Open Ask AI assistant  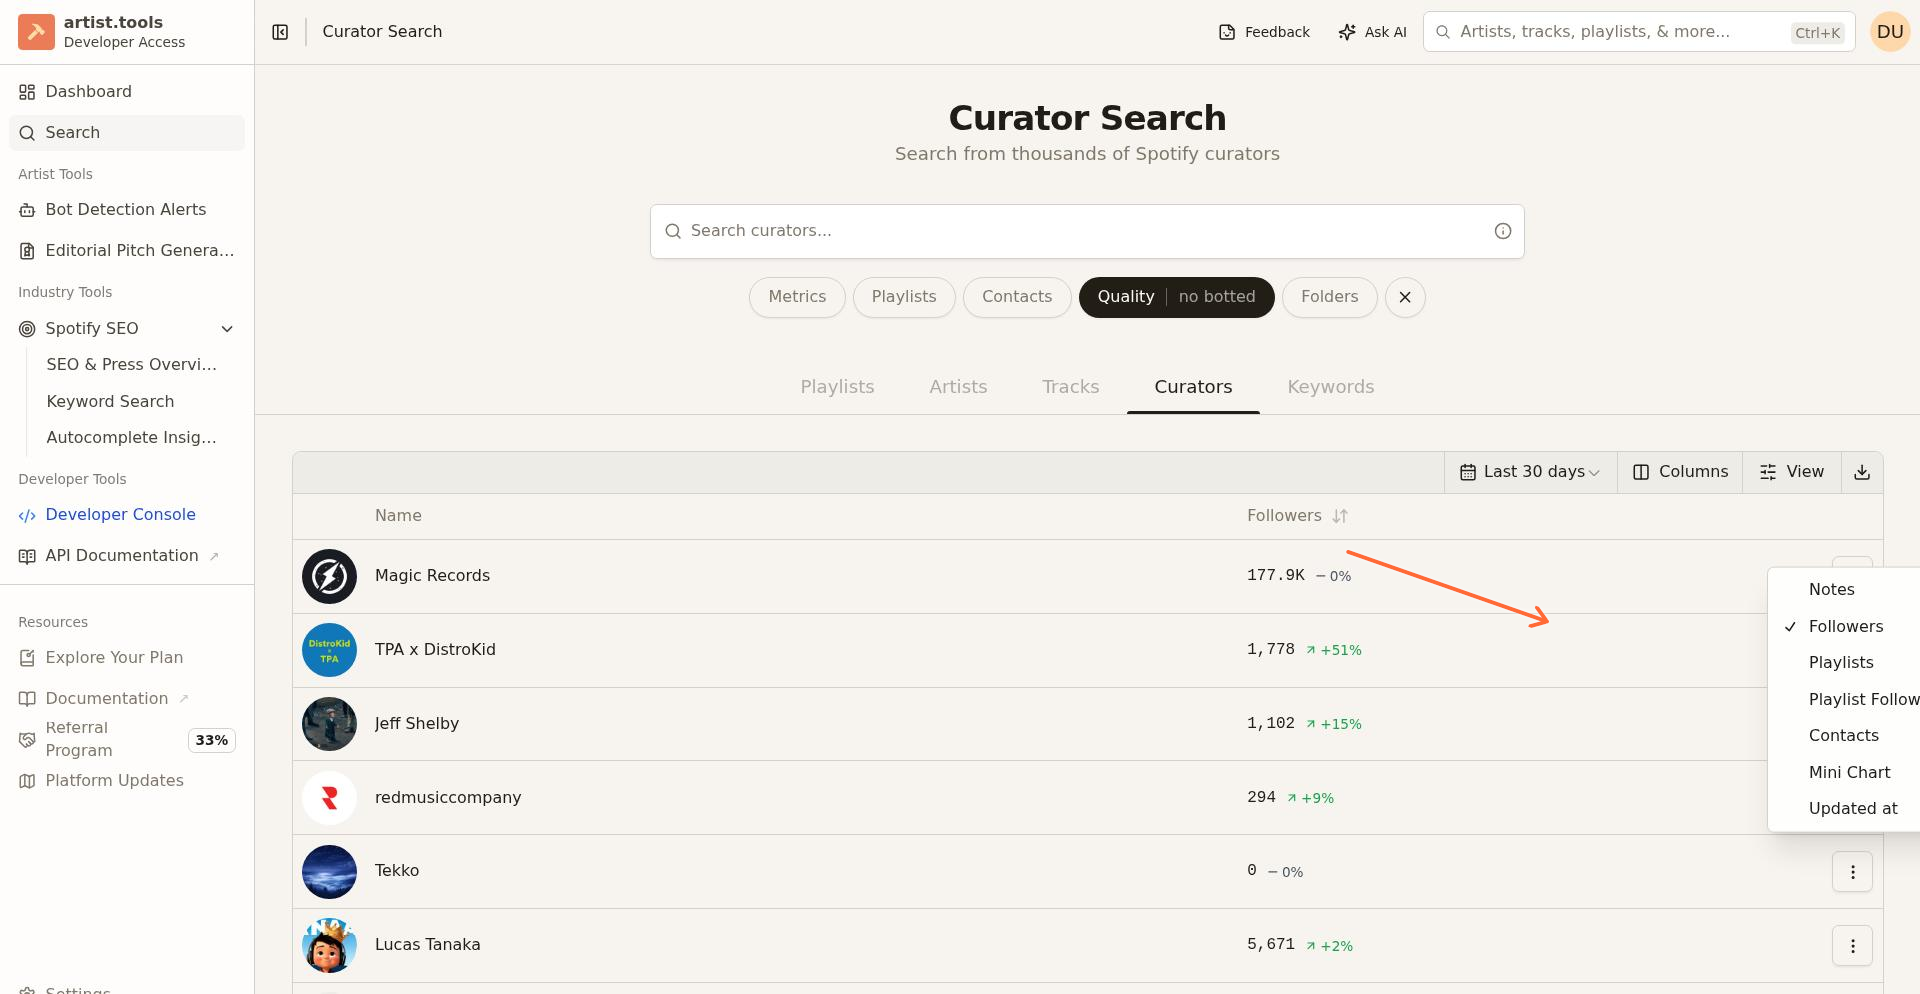[x=1372, y=32]
